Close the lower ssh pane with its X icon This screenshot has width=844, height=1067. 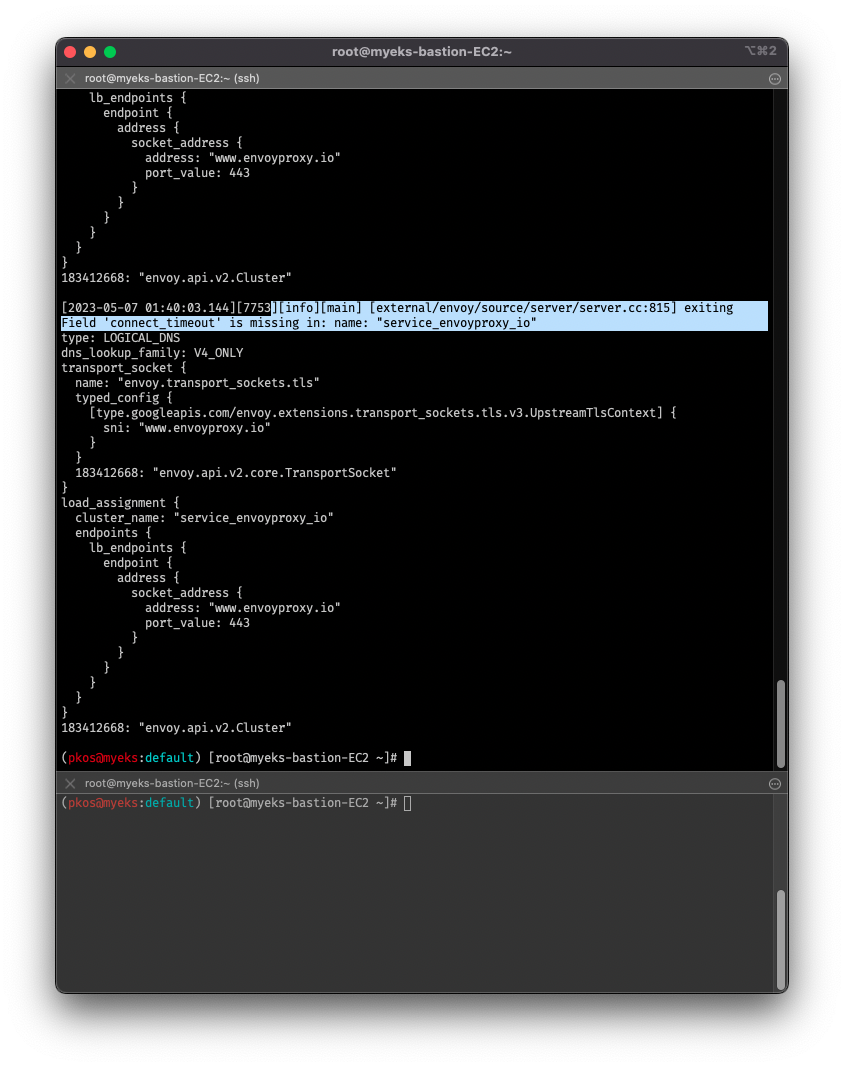click(70, 783)
